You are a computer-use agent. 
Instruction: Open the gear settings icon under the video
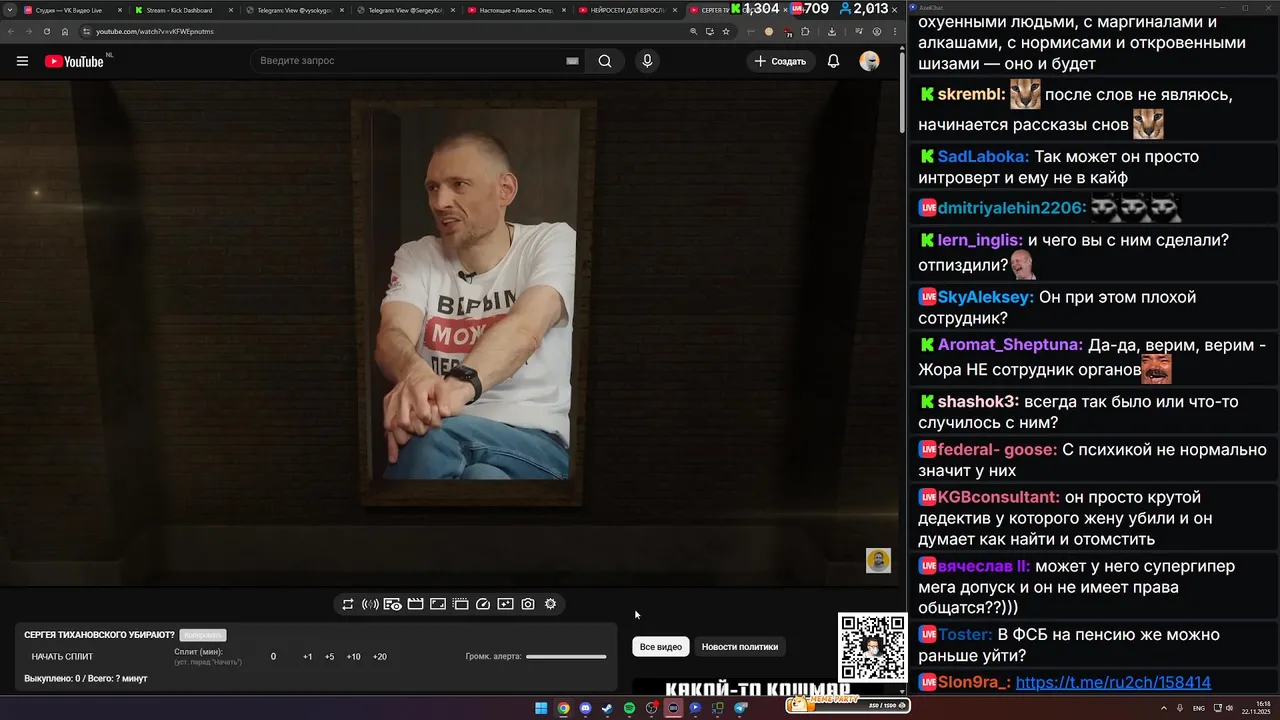550,604
